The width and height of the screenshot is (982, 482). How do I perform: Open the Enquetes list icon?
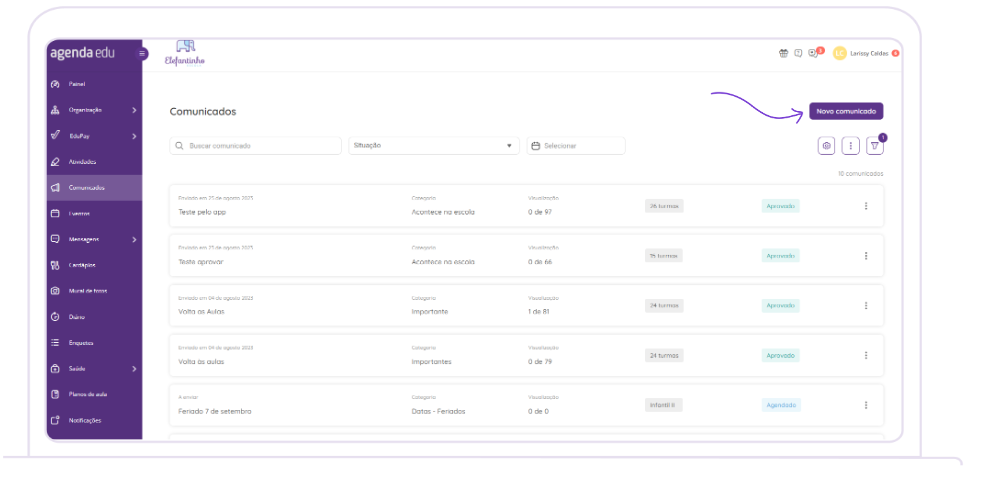click(x=55, y=343)
